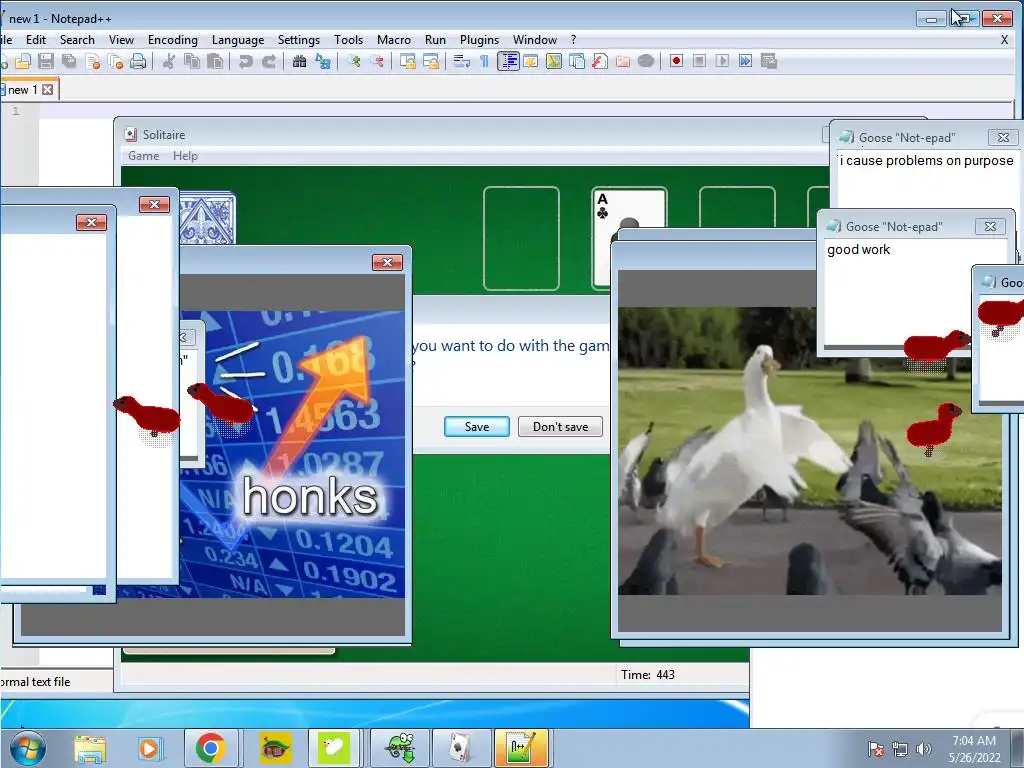This screenshot has width=1024, height=768.
Task: Click the Close All toolbar icon
Action: coord(115,61)
